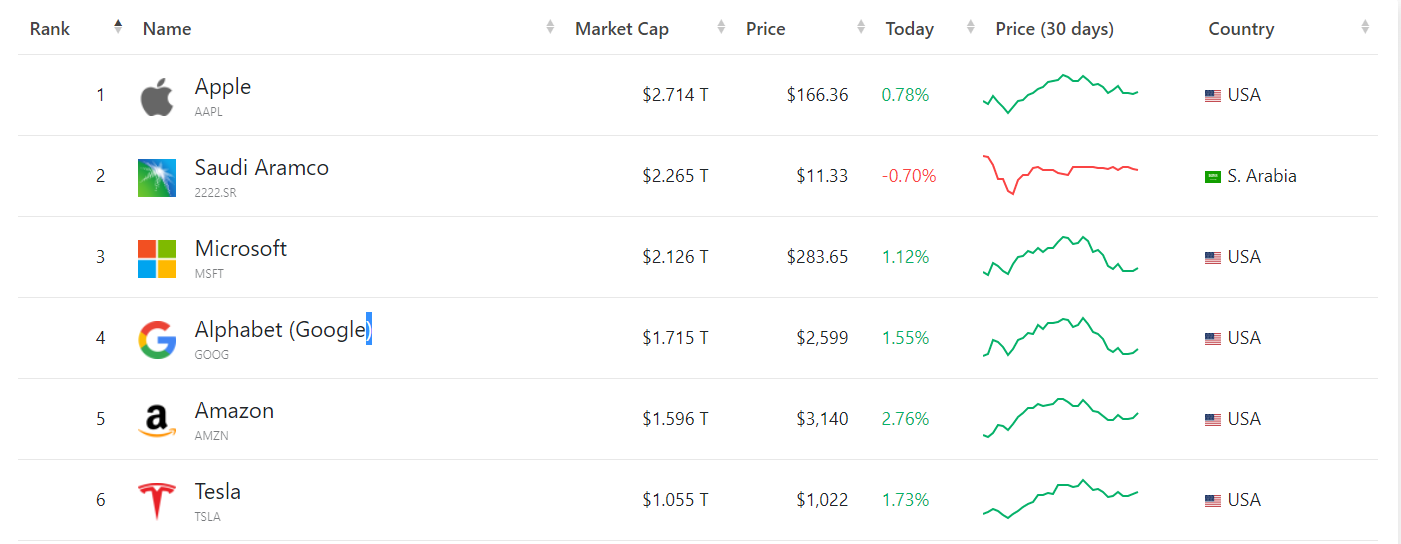Click the Today column header
Viewport: 1401px width, 544px height.
[x=910, y=29]
